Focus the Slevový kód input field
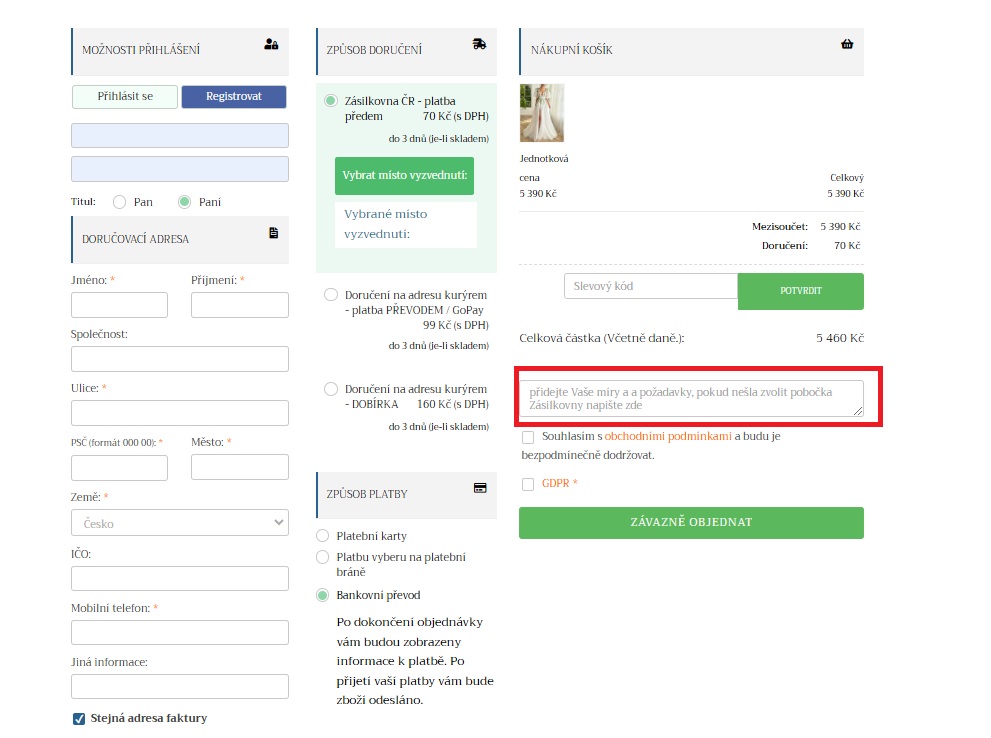The image size is (991, 738). point(651,286)
